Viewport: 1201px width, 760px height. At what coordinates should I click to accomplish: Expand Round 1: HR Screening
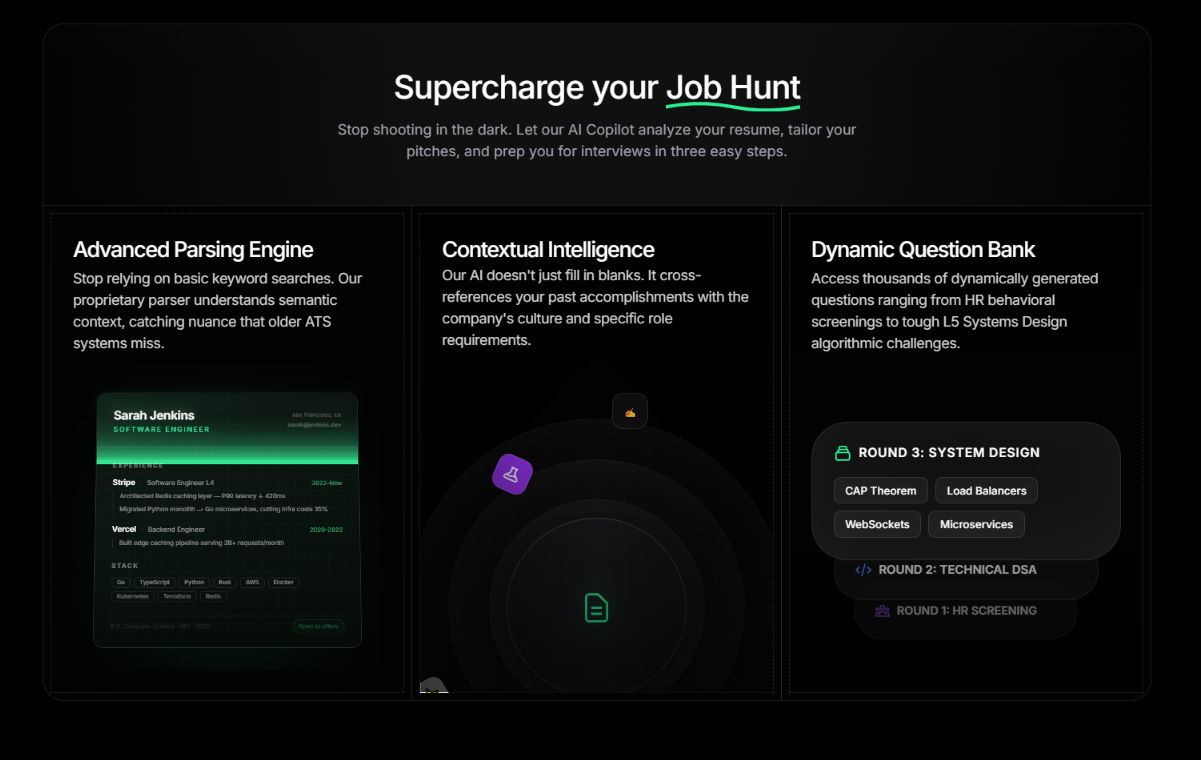[x=965, y=610]
